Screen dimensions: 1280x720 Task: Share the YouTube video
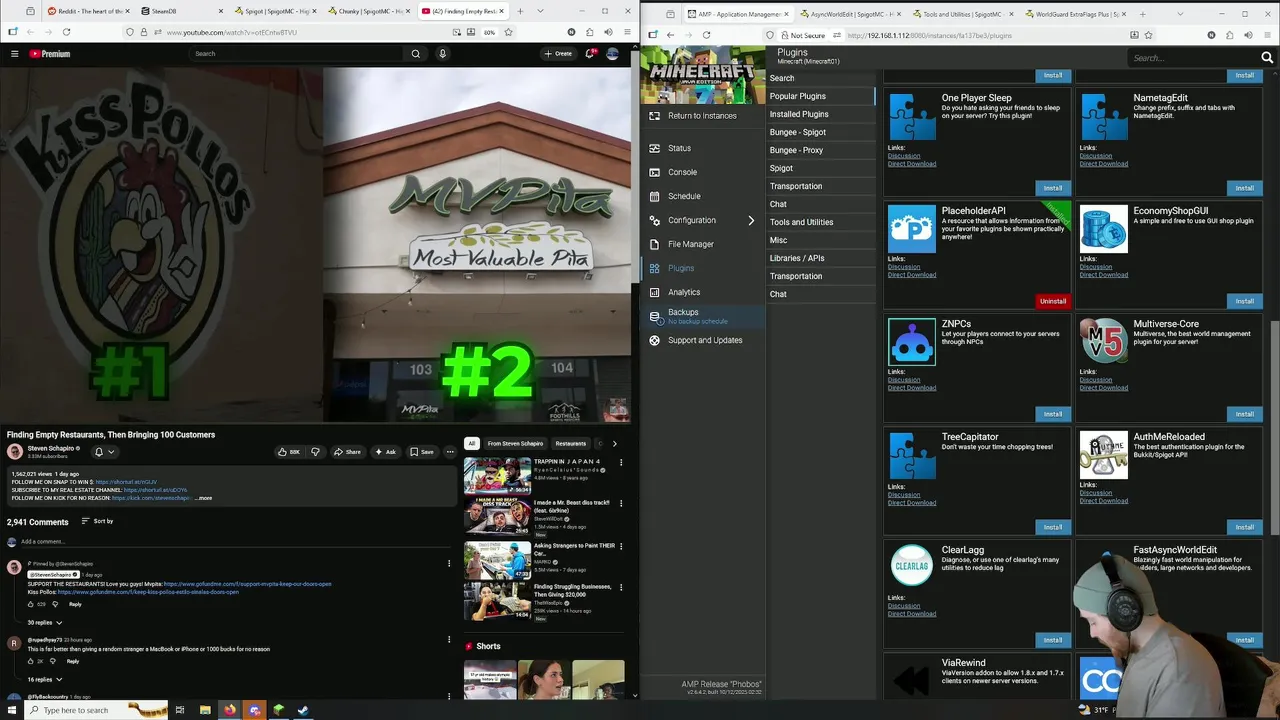coord(347,452)
